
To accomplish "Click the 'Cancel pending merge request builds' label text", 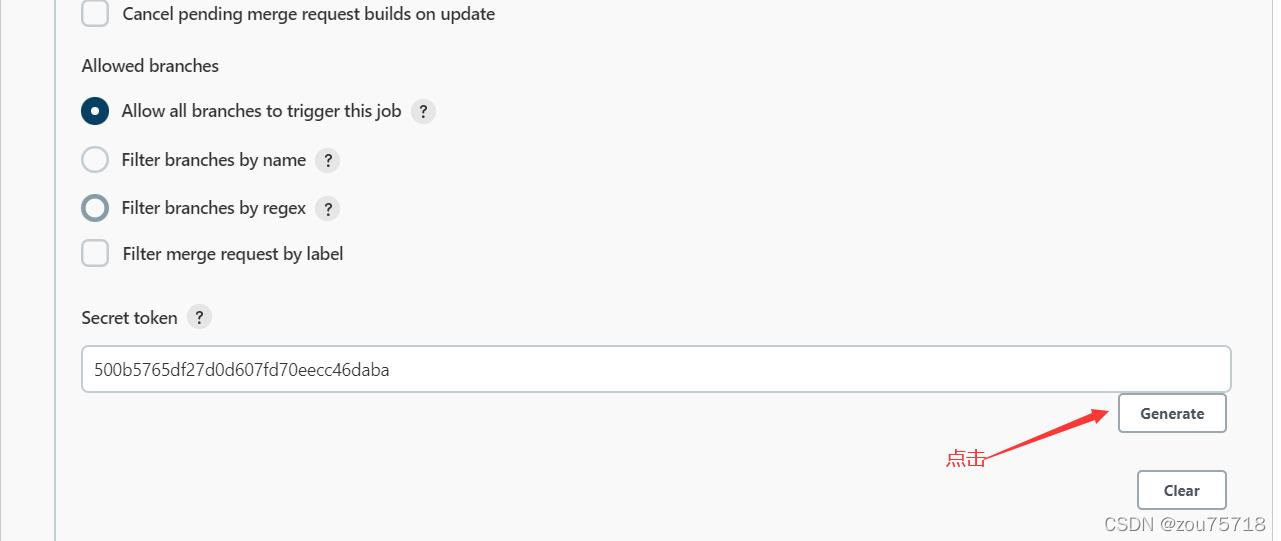I will (309, 14).
